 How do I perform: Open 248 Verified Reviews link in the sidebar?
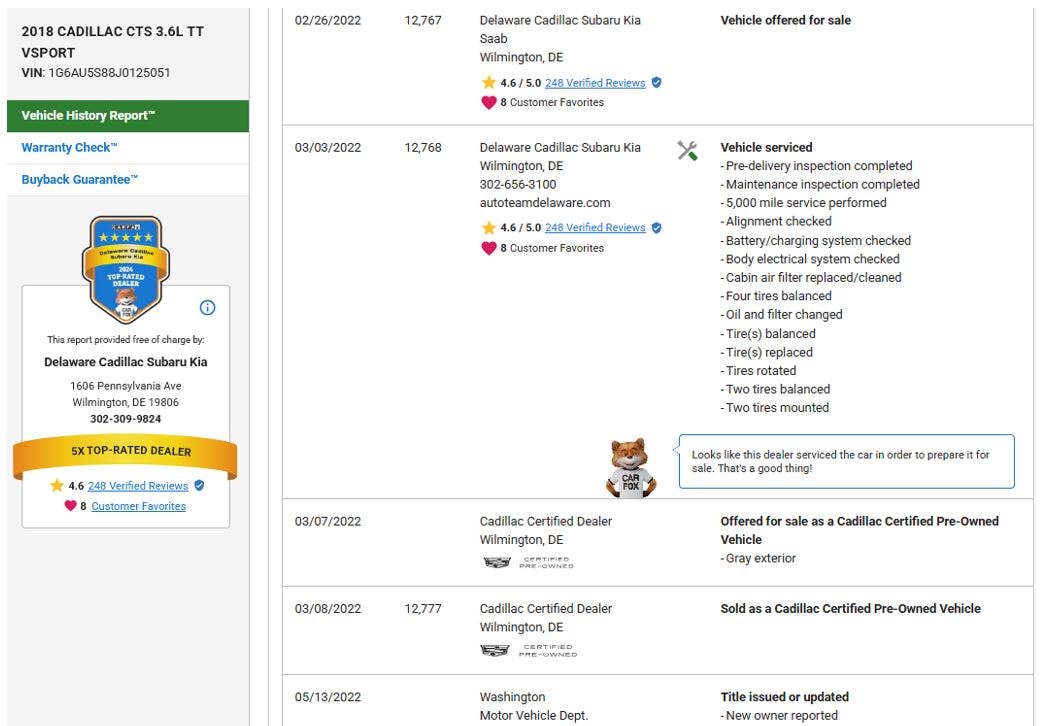click(x=138, y=486)
